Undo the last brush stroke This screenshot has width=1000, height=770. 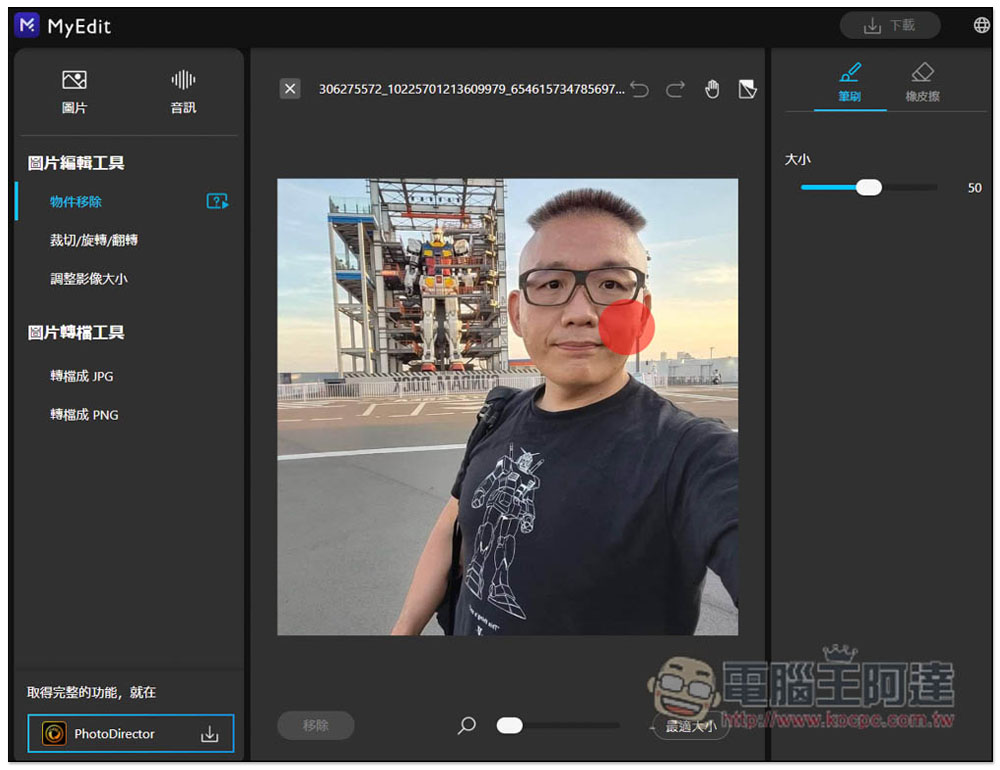(x=640, y=89)
